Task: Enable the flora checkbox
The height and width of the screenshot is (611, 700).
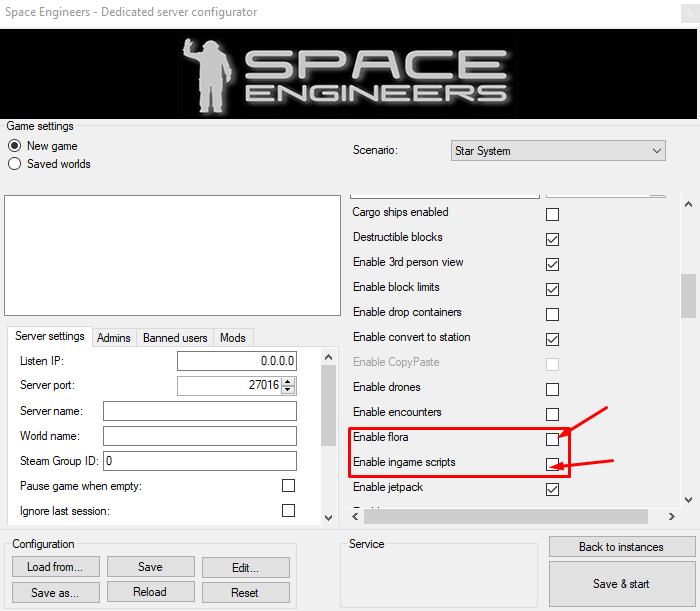Action: 552,439
